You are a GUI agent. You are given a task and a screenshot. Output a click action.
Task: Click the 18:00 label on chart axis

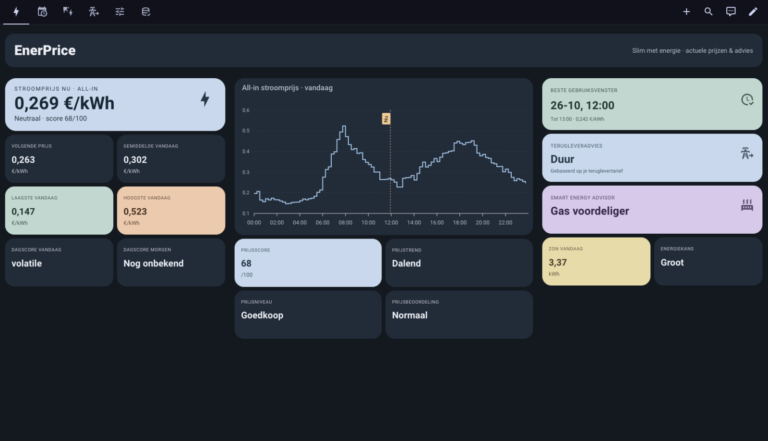[459, 222]
